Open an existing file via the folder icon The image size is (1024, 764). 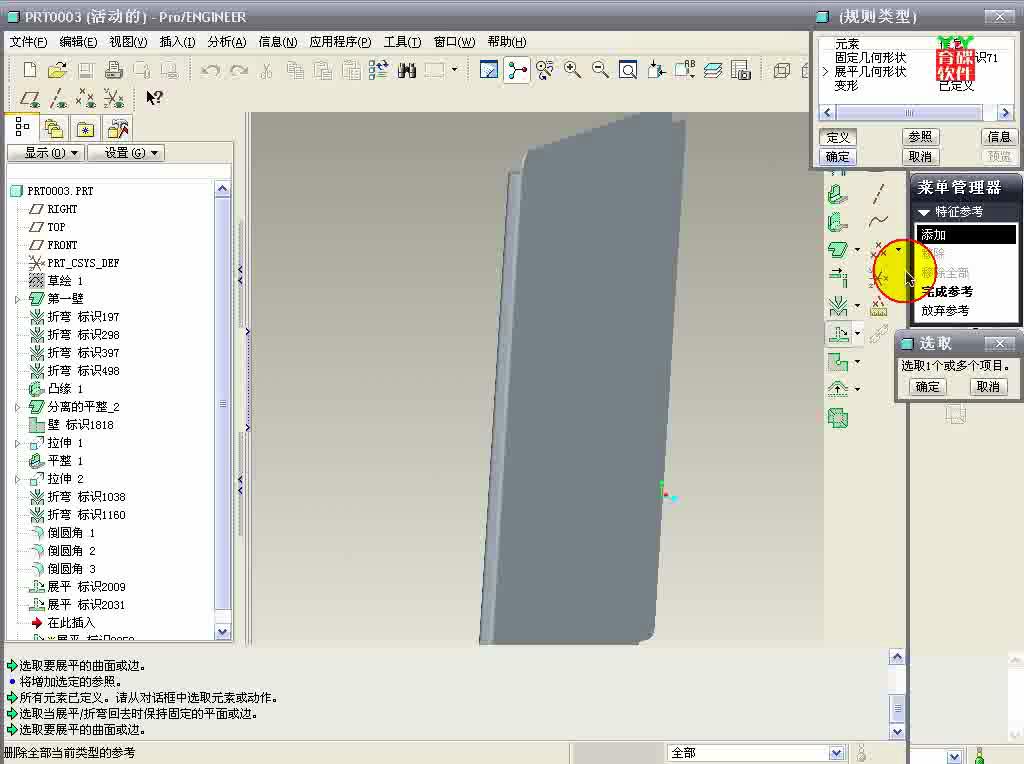pos(57,70)
